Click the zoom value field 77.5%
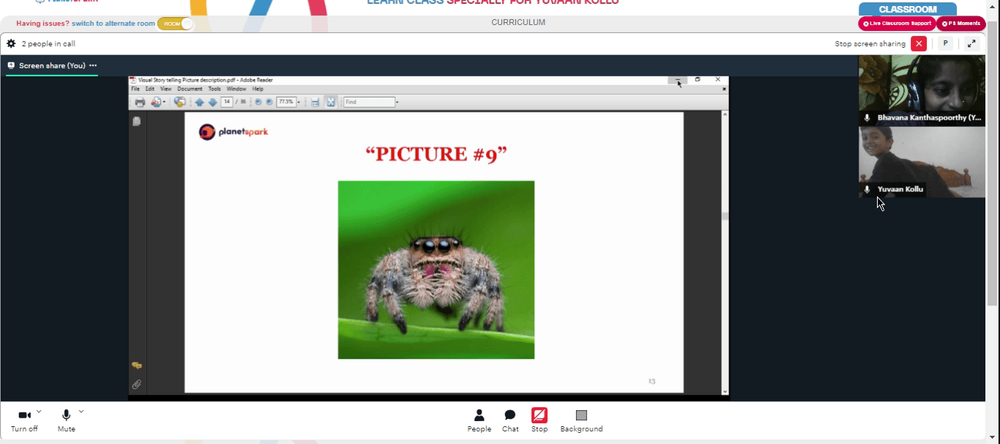 tap(286, 102)
